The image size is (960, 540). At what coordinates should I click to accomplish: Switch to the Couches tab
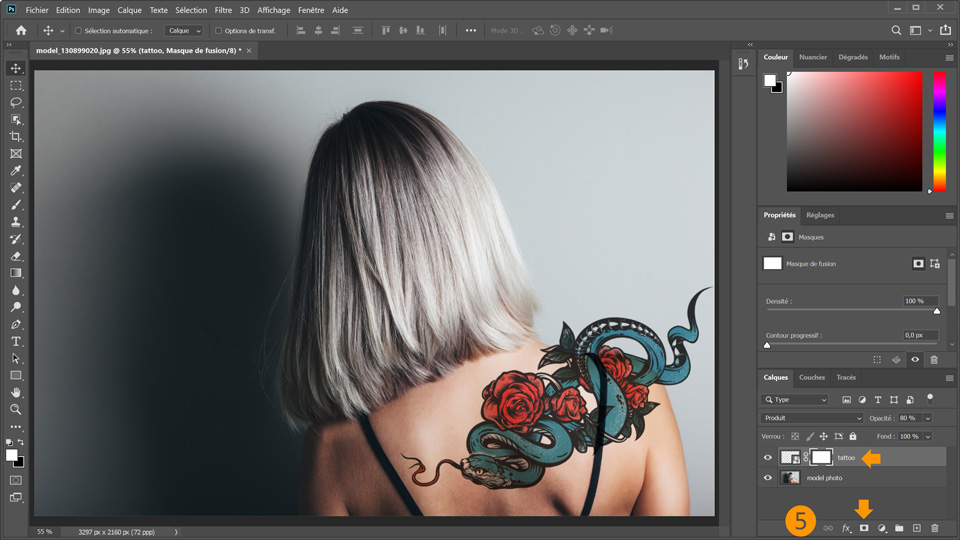812,377
